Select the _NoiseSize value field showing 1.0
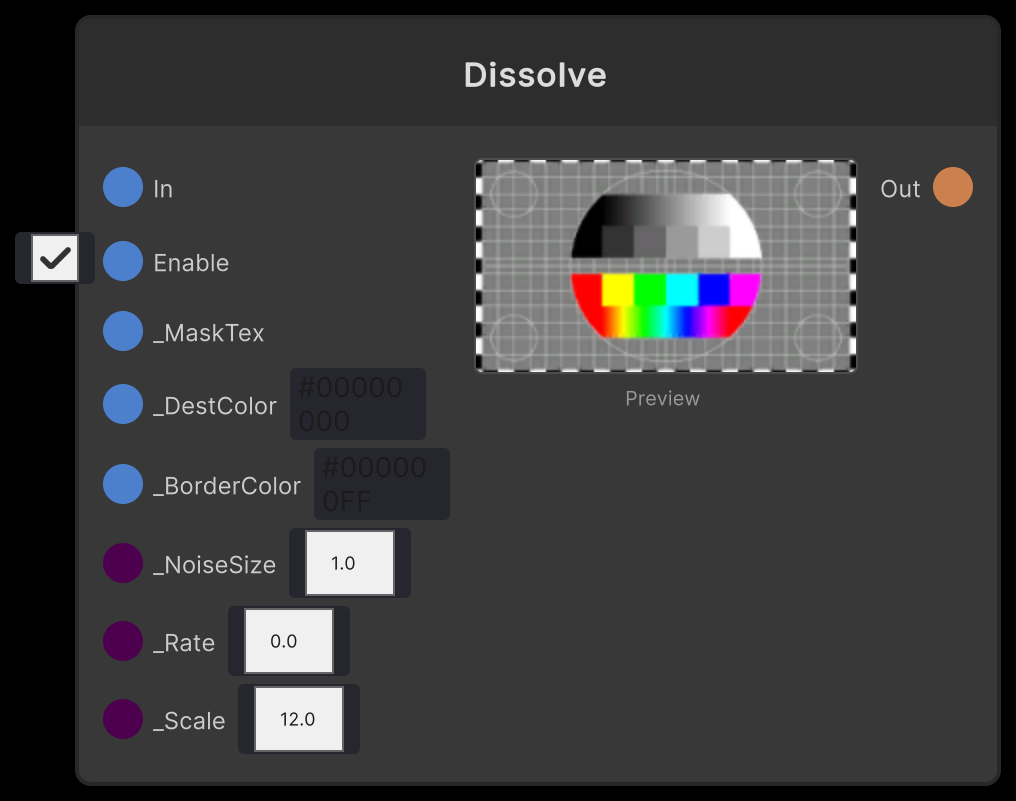1016x801 pixels. (348, 562)
